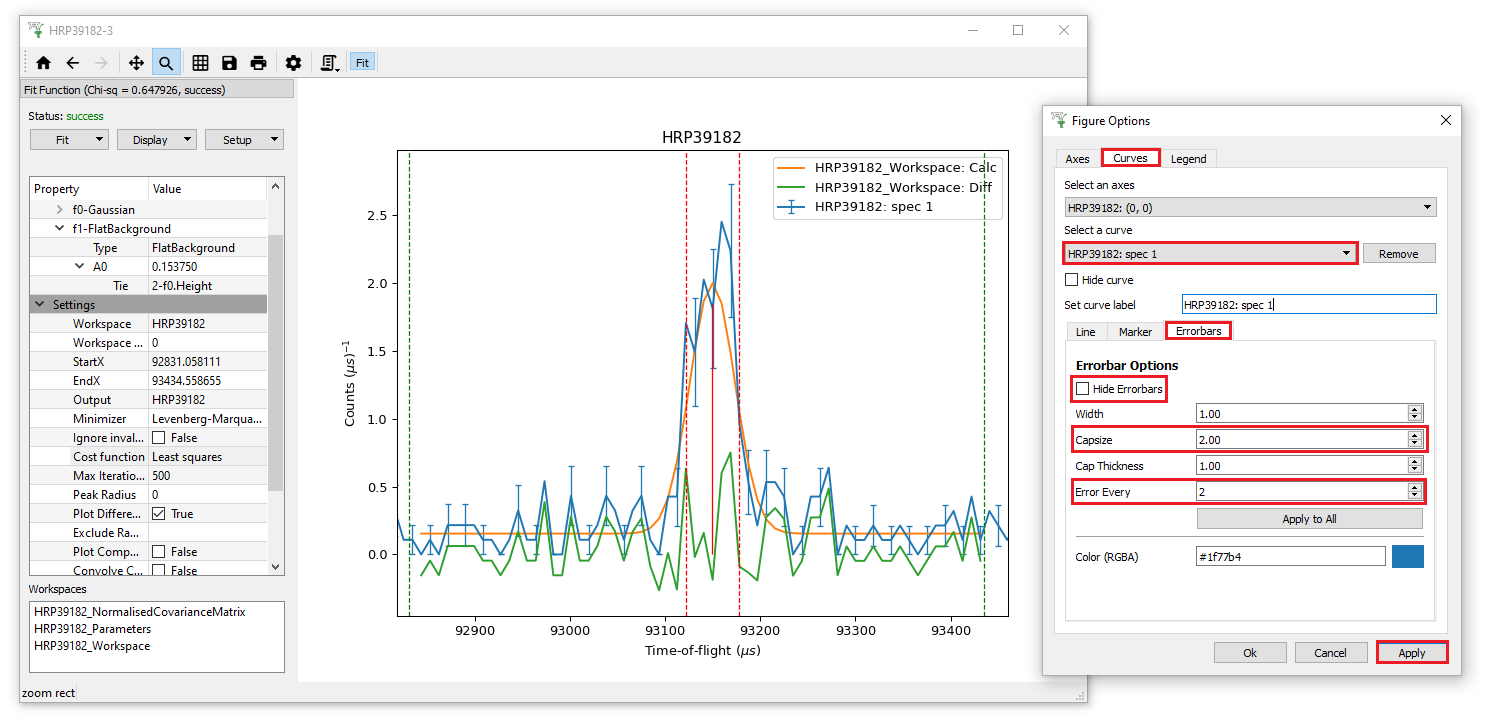The width and height of the screenshot is (1487, 724).
Task: Uncheck the Plot Difference checkbox
Action: coord(158,514)
